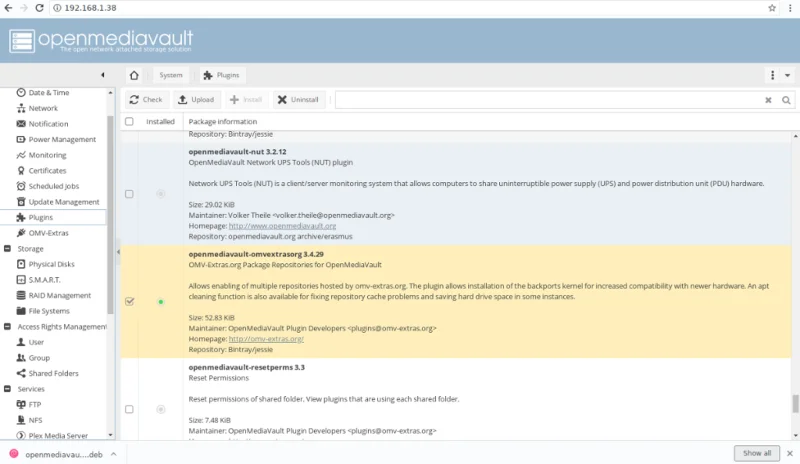Click the NFS service icon
800x464 pixels.
pyautogui.click(x=21, y=420)
